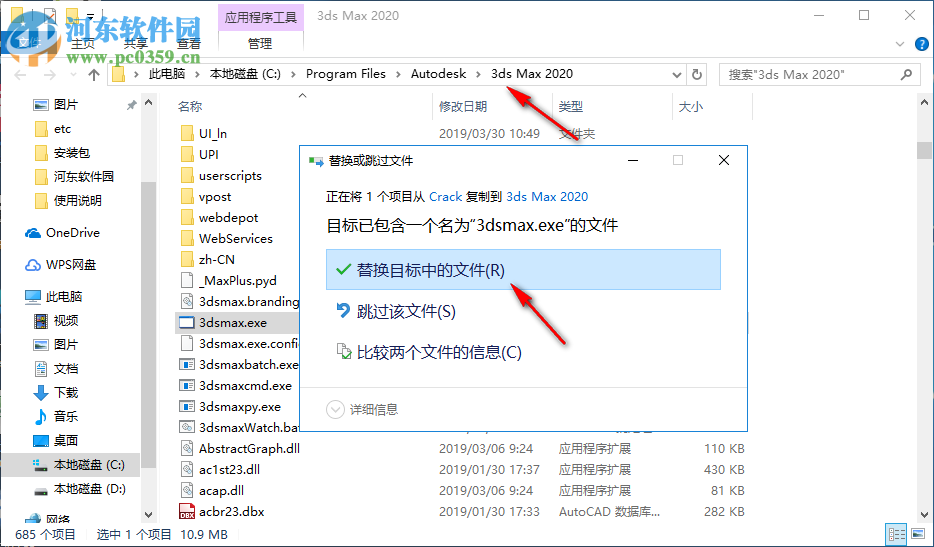Viewport: 934px width, 547px height.
Task: Sort by the 修改日期 column header
Action: point(463,107)
